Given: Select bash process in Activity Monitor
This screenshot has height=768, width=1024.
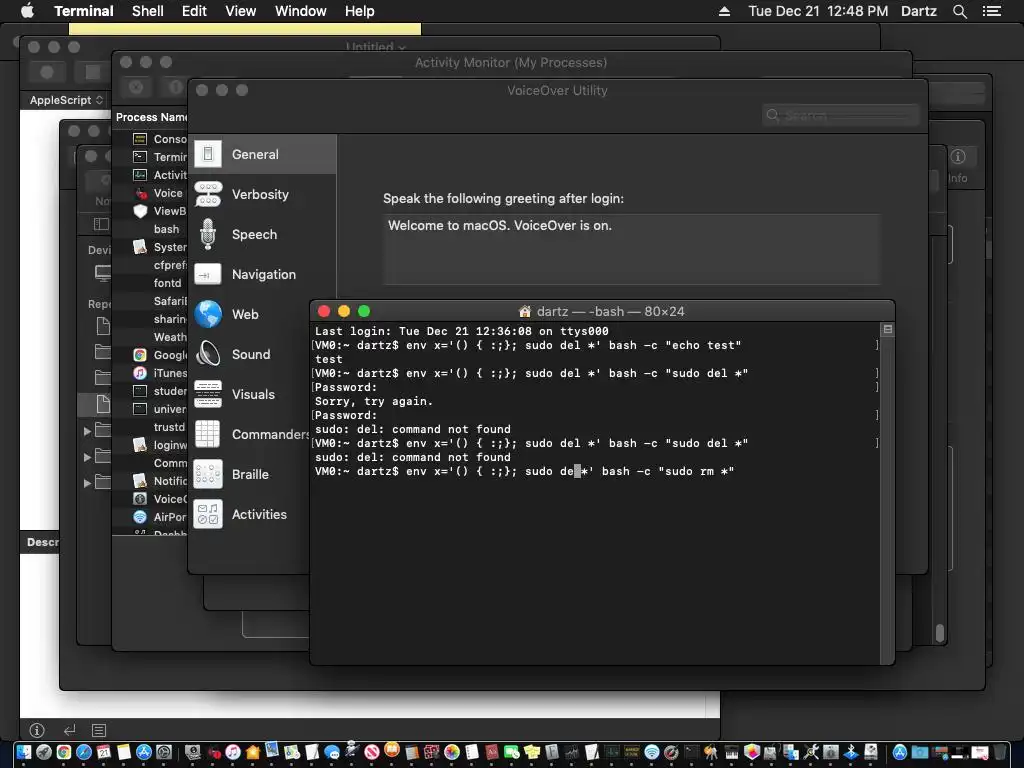Looking at the screenshot, I should (150, 229).
